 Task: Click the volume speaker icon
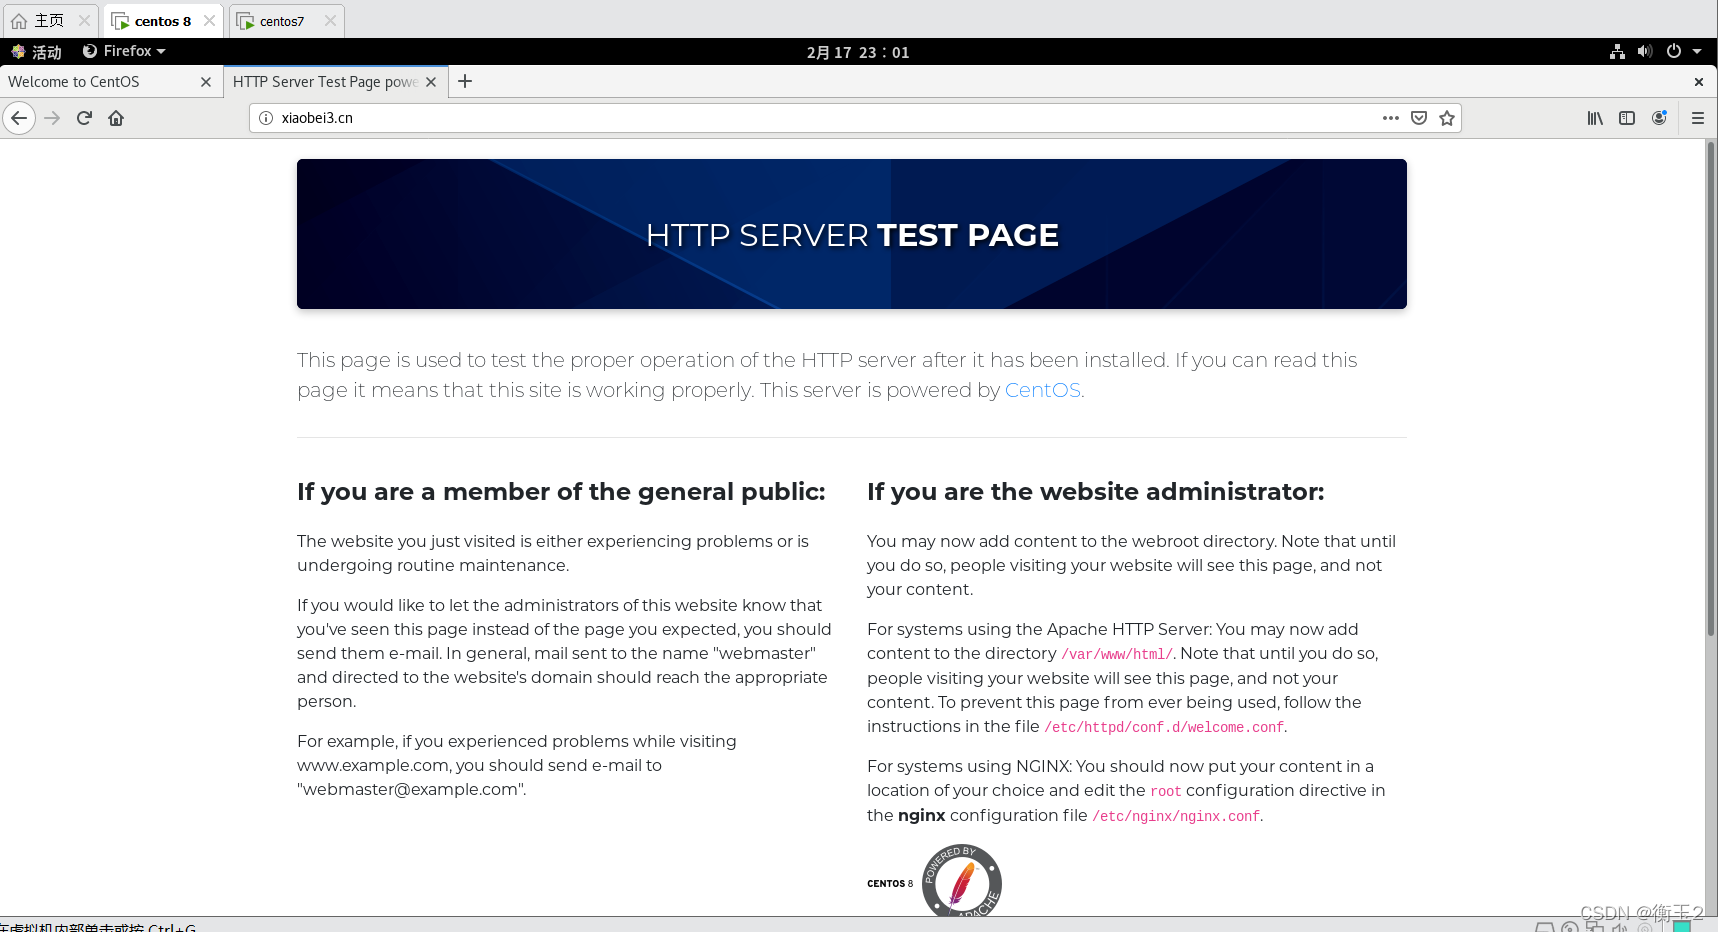point(1645,52)
